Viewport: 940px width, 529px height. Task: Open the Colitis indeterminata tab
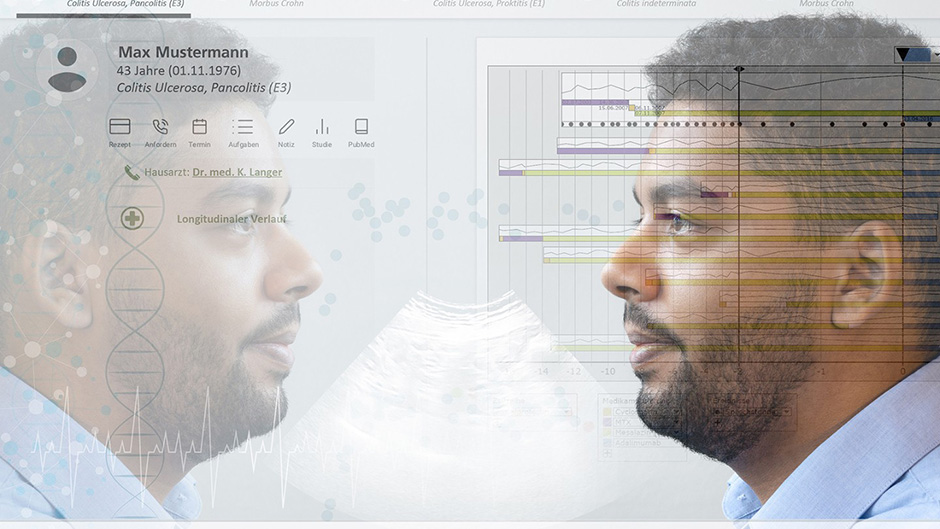tap(656, 4)
